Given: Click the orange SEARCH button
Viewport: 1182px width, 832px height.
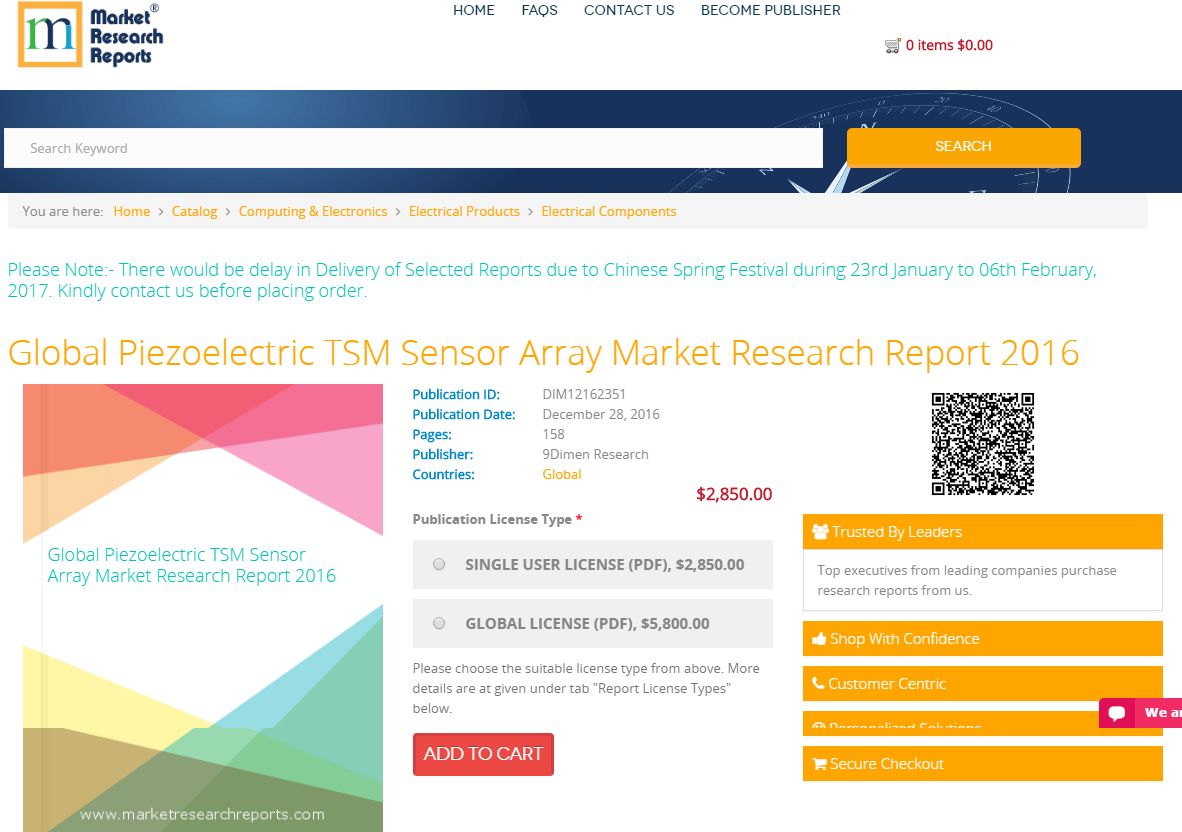Looking at the screenshot, I should 963,147.
